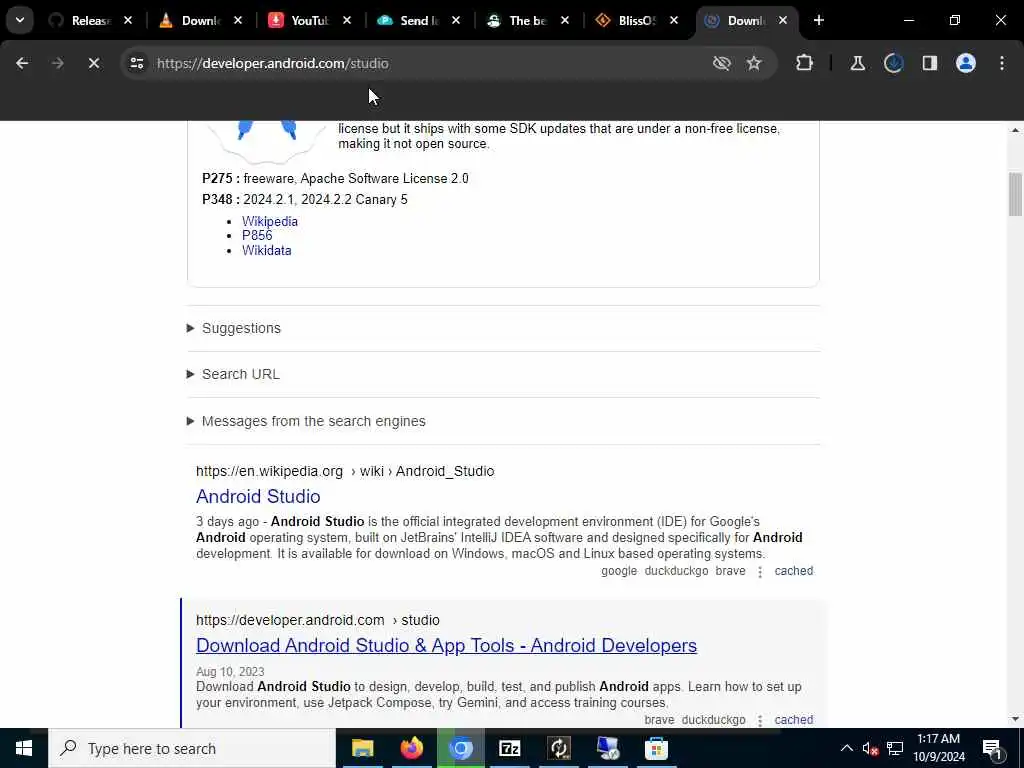Open the Android Studio Wikipedia result title

tap(258, 496)
